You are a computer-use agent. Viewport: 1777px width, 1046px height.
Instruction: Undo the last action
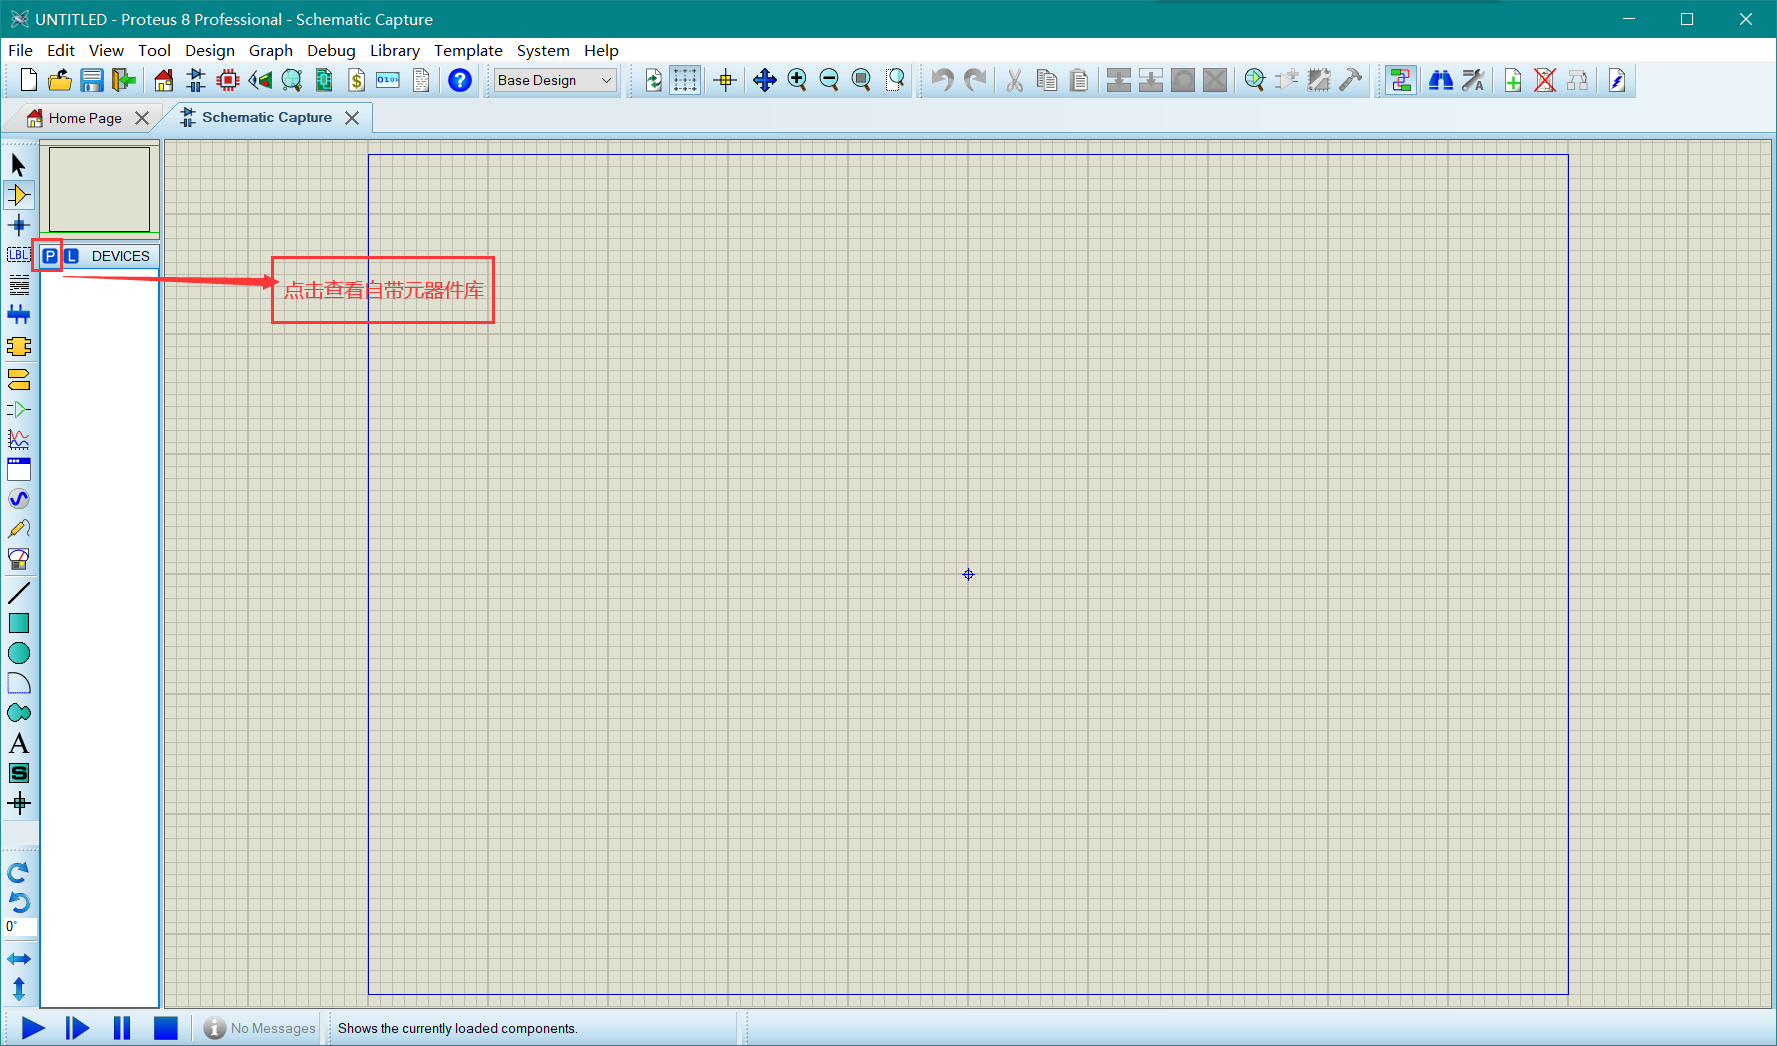pos(942,80)
